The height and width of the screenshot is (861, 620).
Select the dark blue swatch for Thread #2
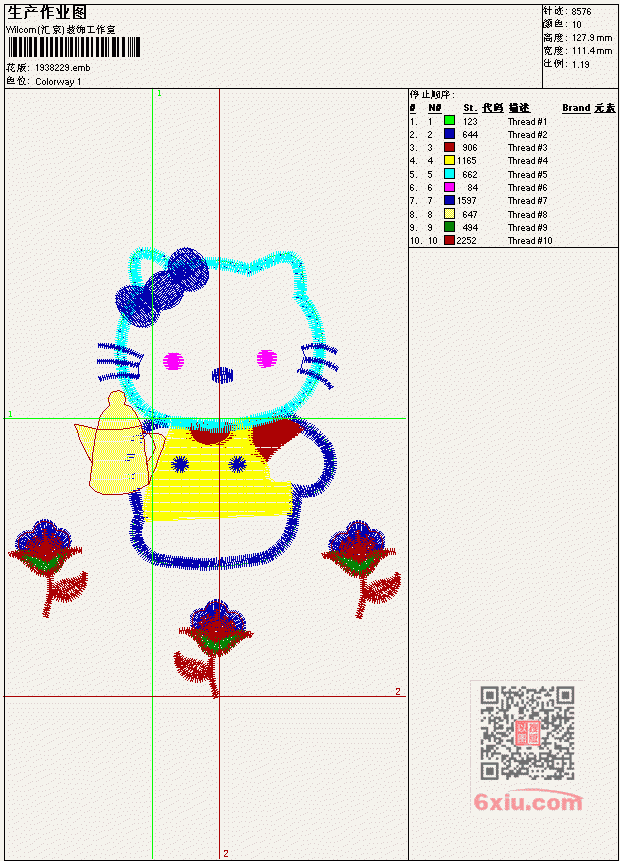coord(449,134)
